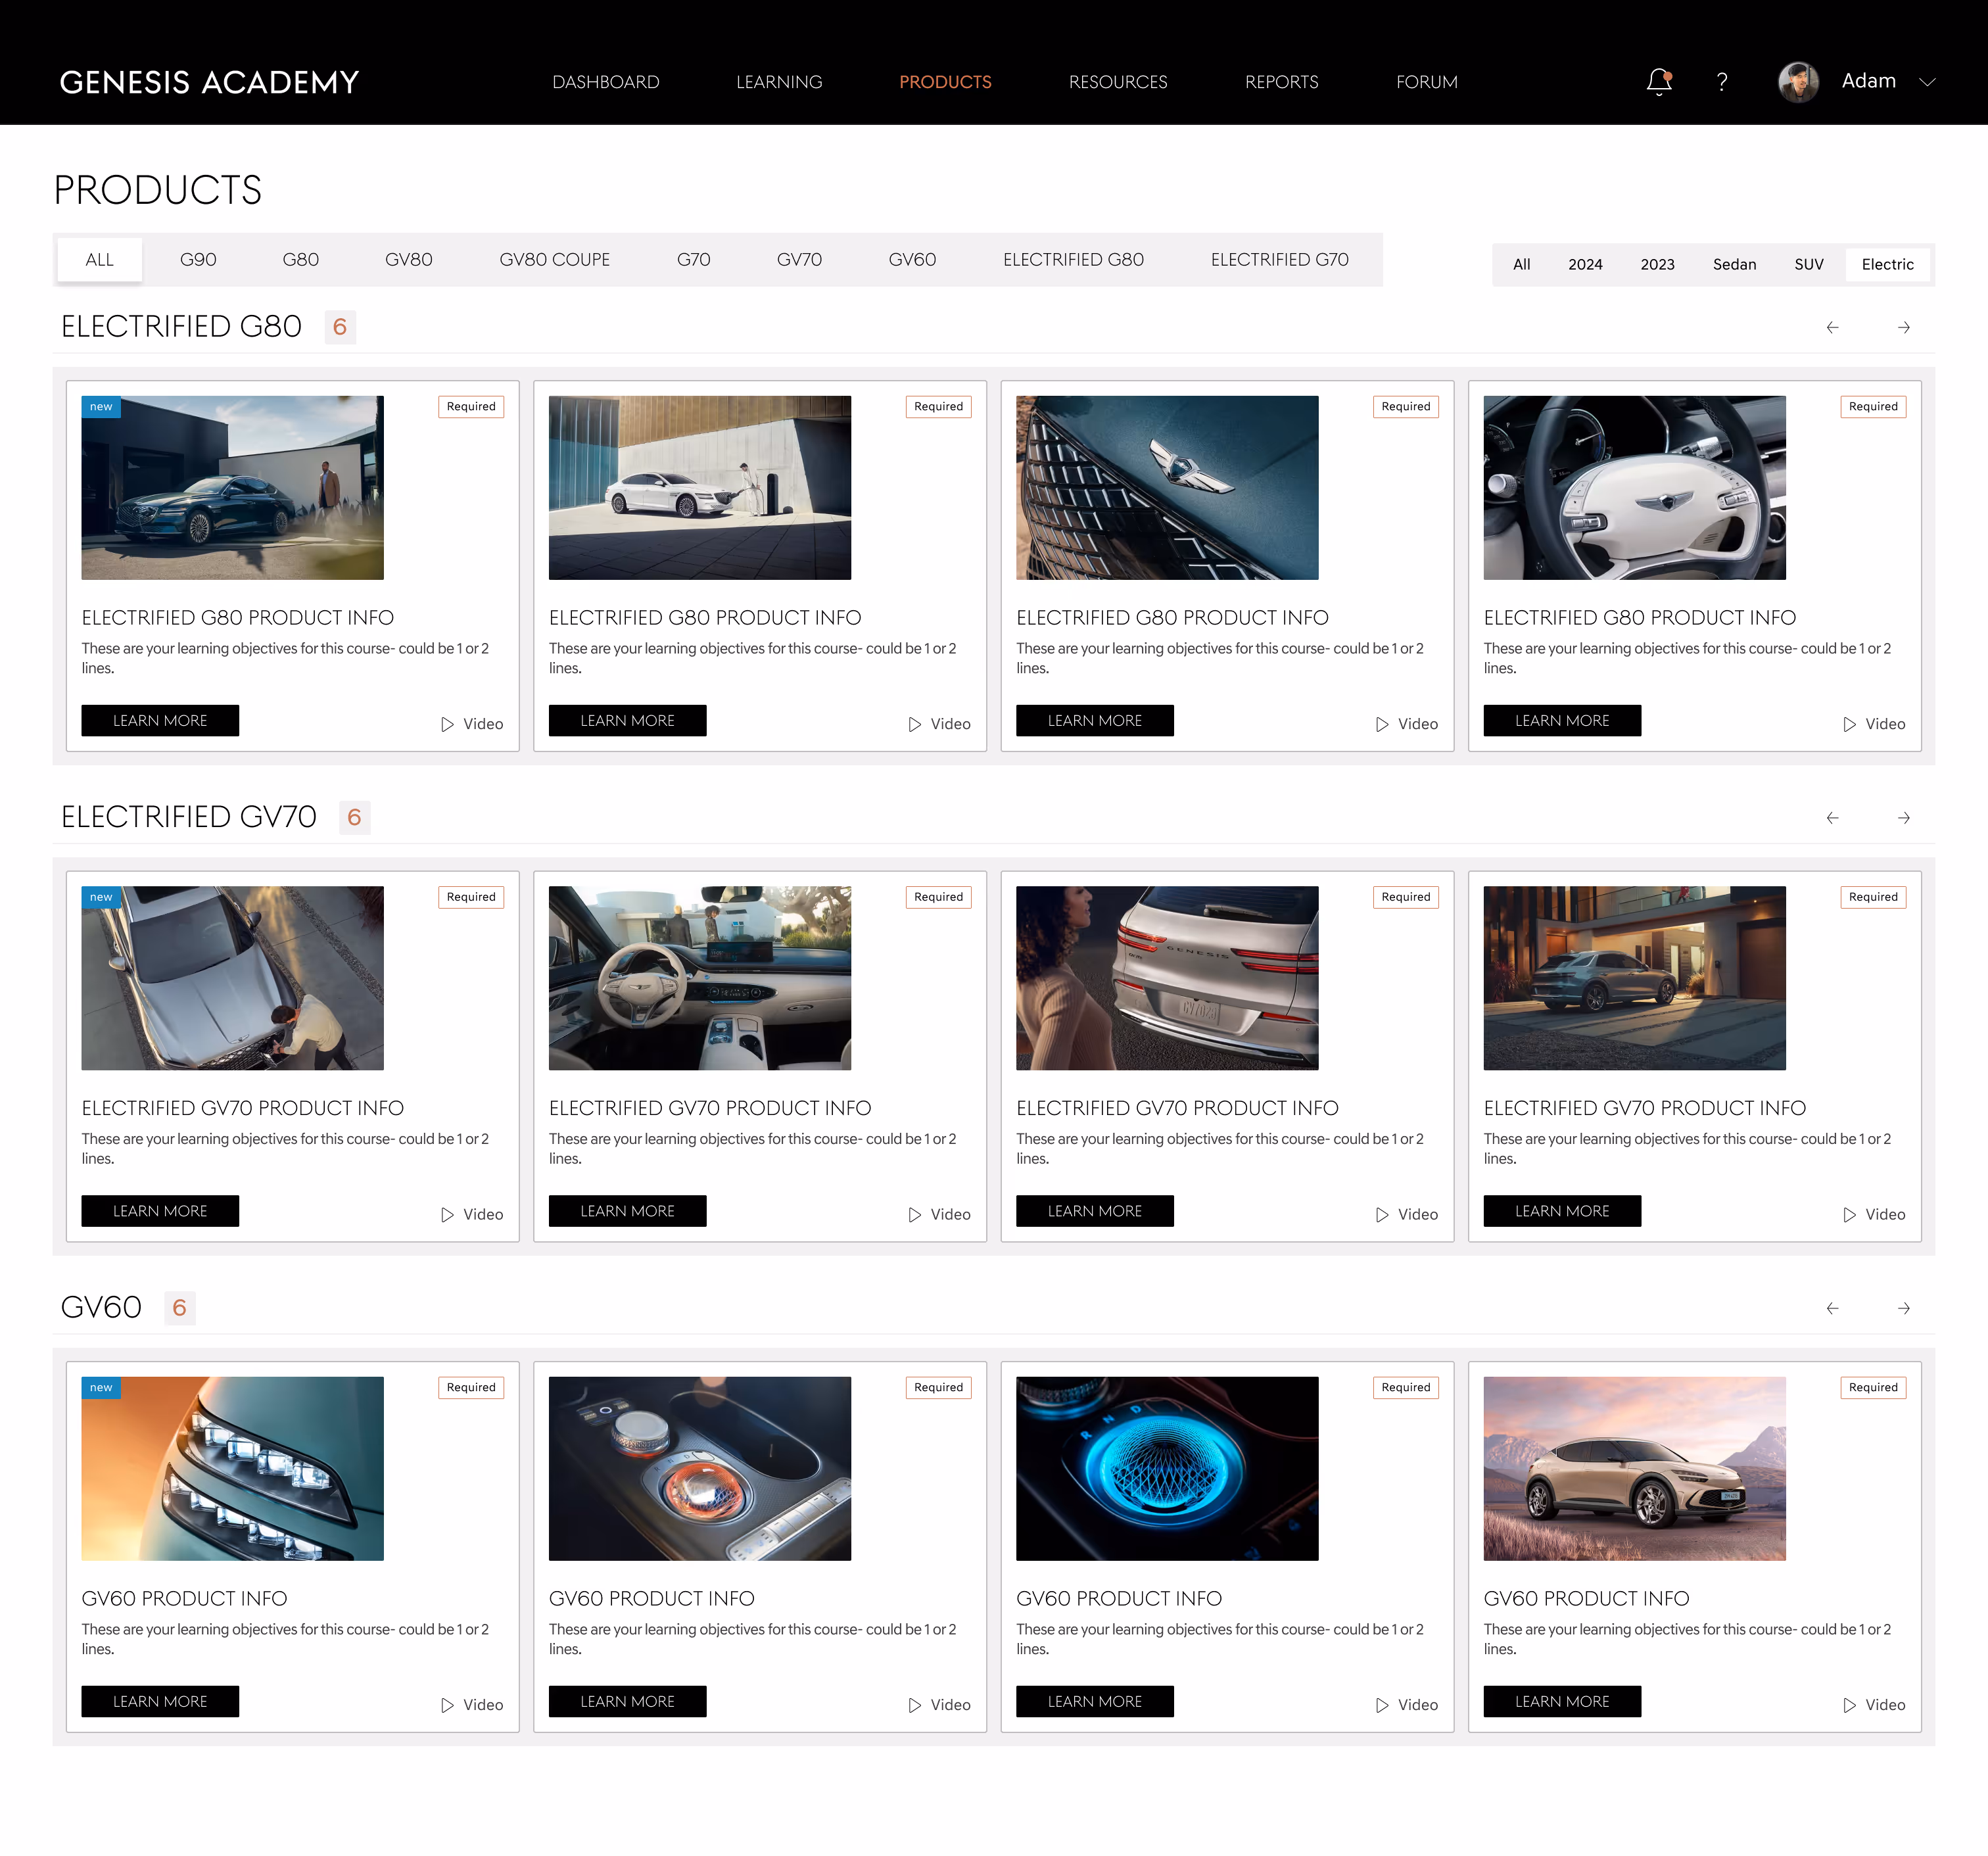Go to next Electrified G80 courses arrow
Image resolution: width=1988 pixels, height=1856 pixels.
[1904, 328]
